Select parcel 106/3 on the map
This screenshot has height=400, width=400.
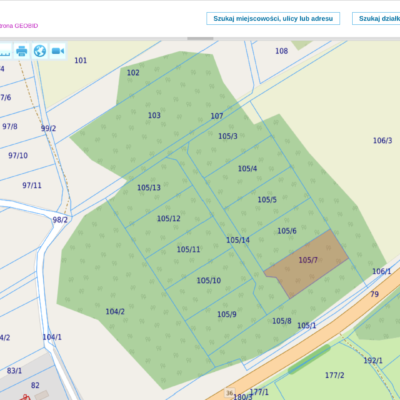[382, 141]
